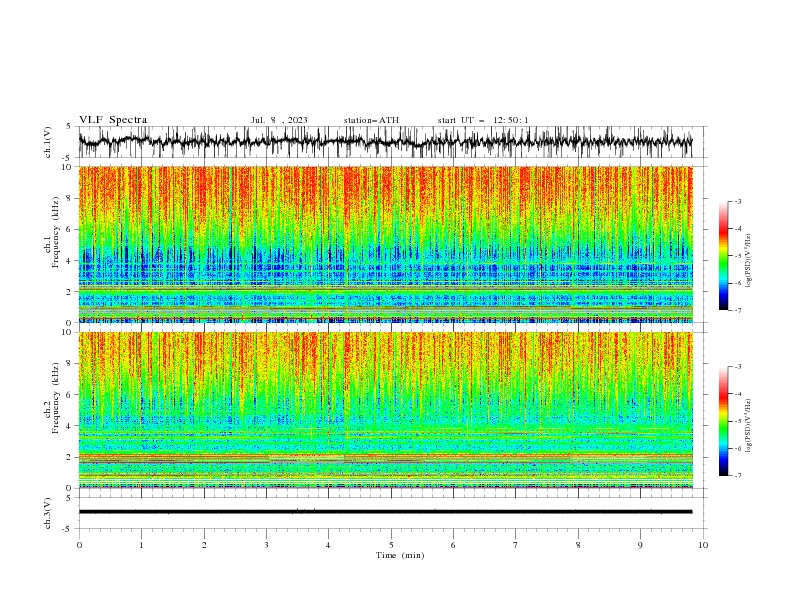Click the "-7" label on the lower colorbar
Screen dimensions: 792x612
point(737,476)
